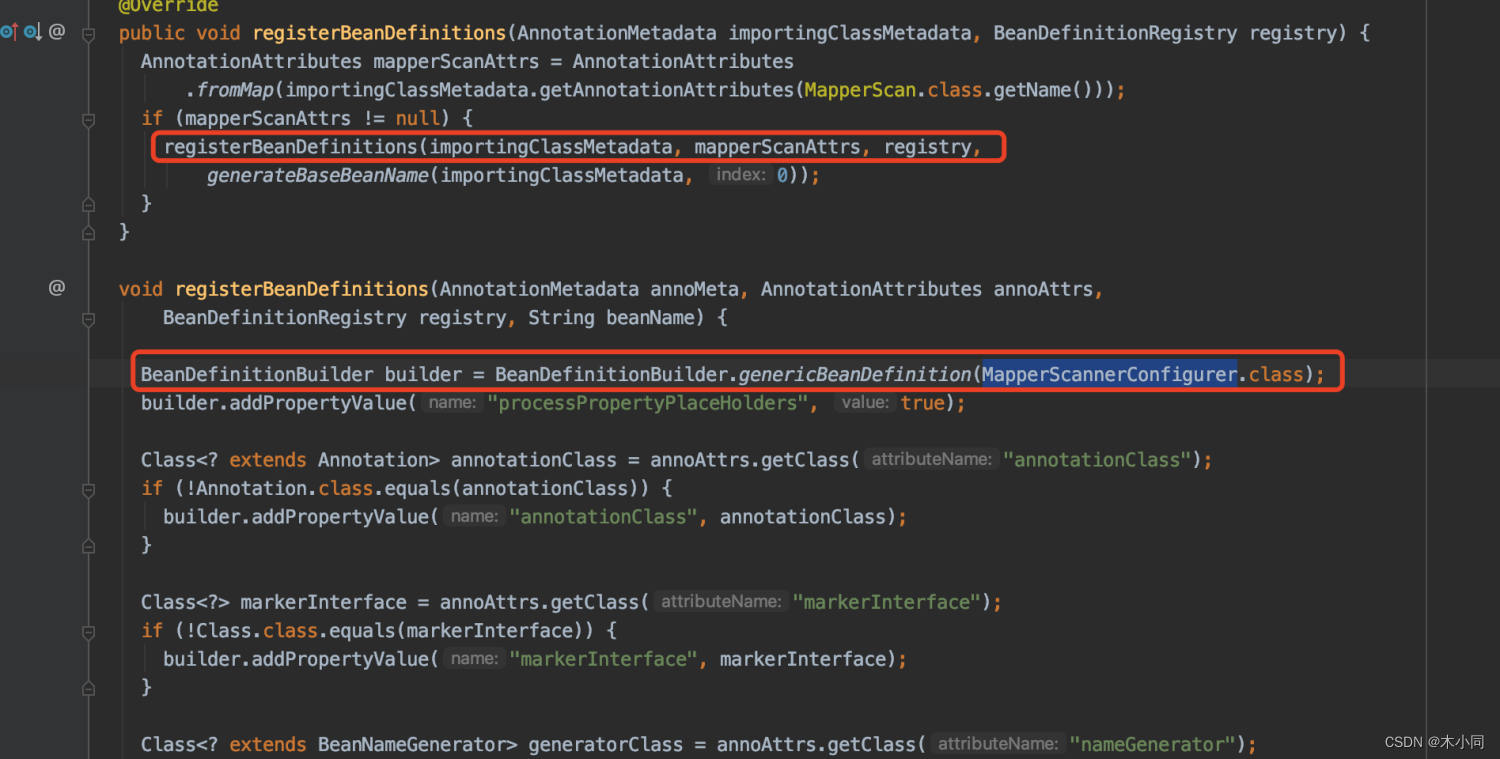Click annotationClass variable in its Class<? extends Annotation> declaration
This screenshot has height=759, width=1500.
click(534, 460)
